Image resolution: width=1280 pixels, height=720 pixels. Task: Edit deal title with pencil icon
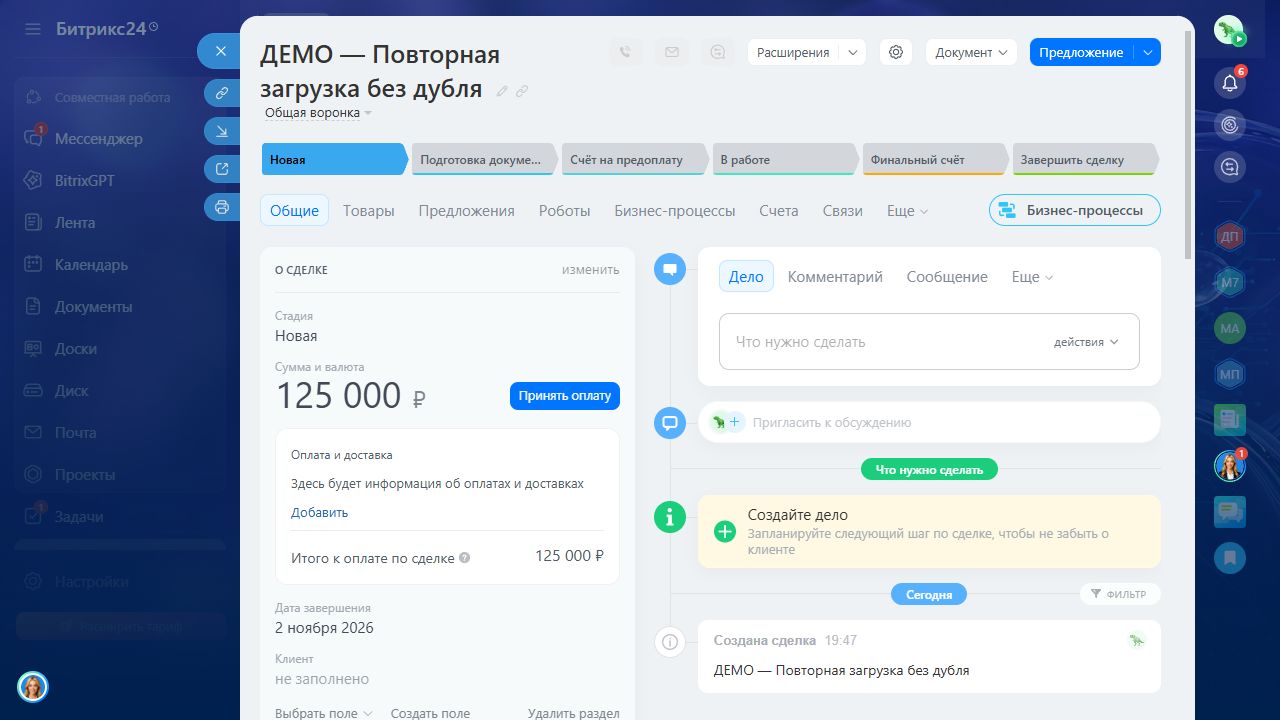point(502,90)
